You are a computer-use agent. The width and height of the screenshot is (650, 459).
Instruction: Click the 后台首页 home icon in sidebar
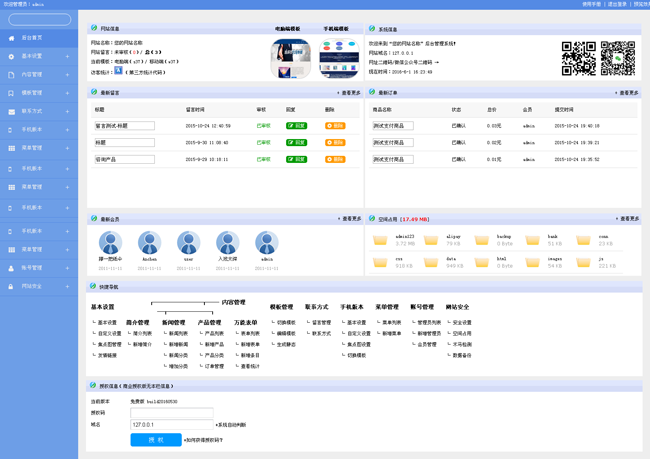(x=12, y=38)
